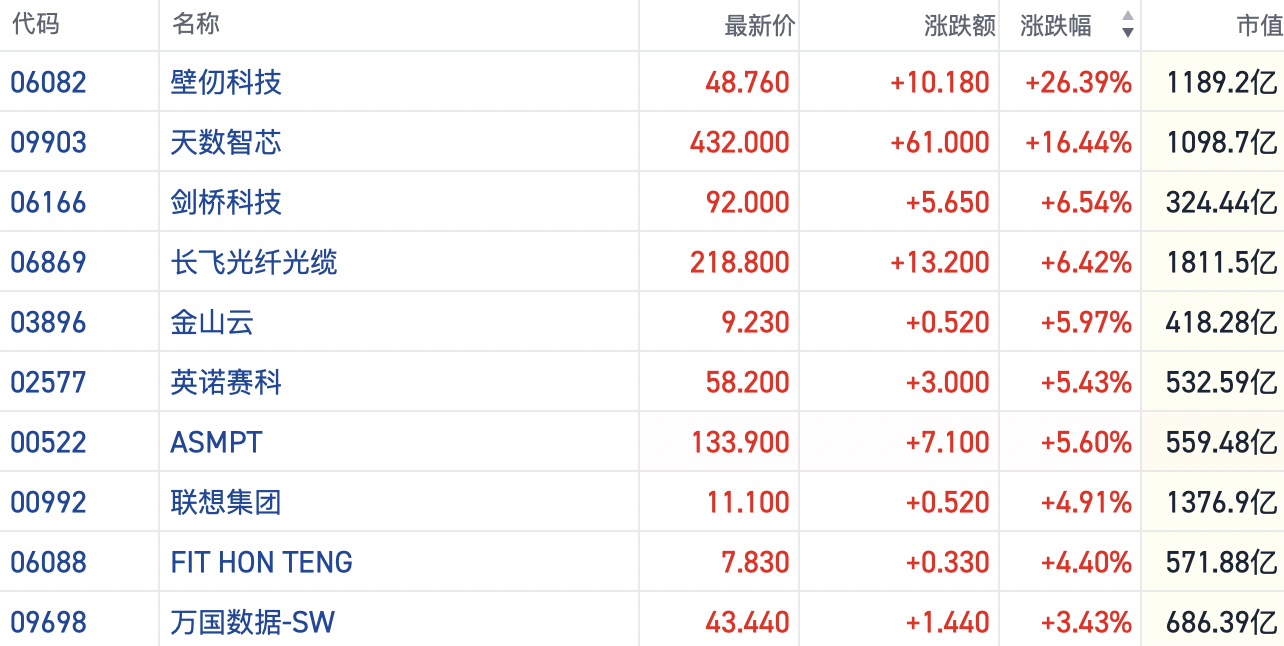Open stock code 03896
Viewport: 1284px width, 646px height.
48,322
